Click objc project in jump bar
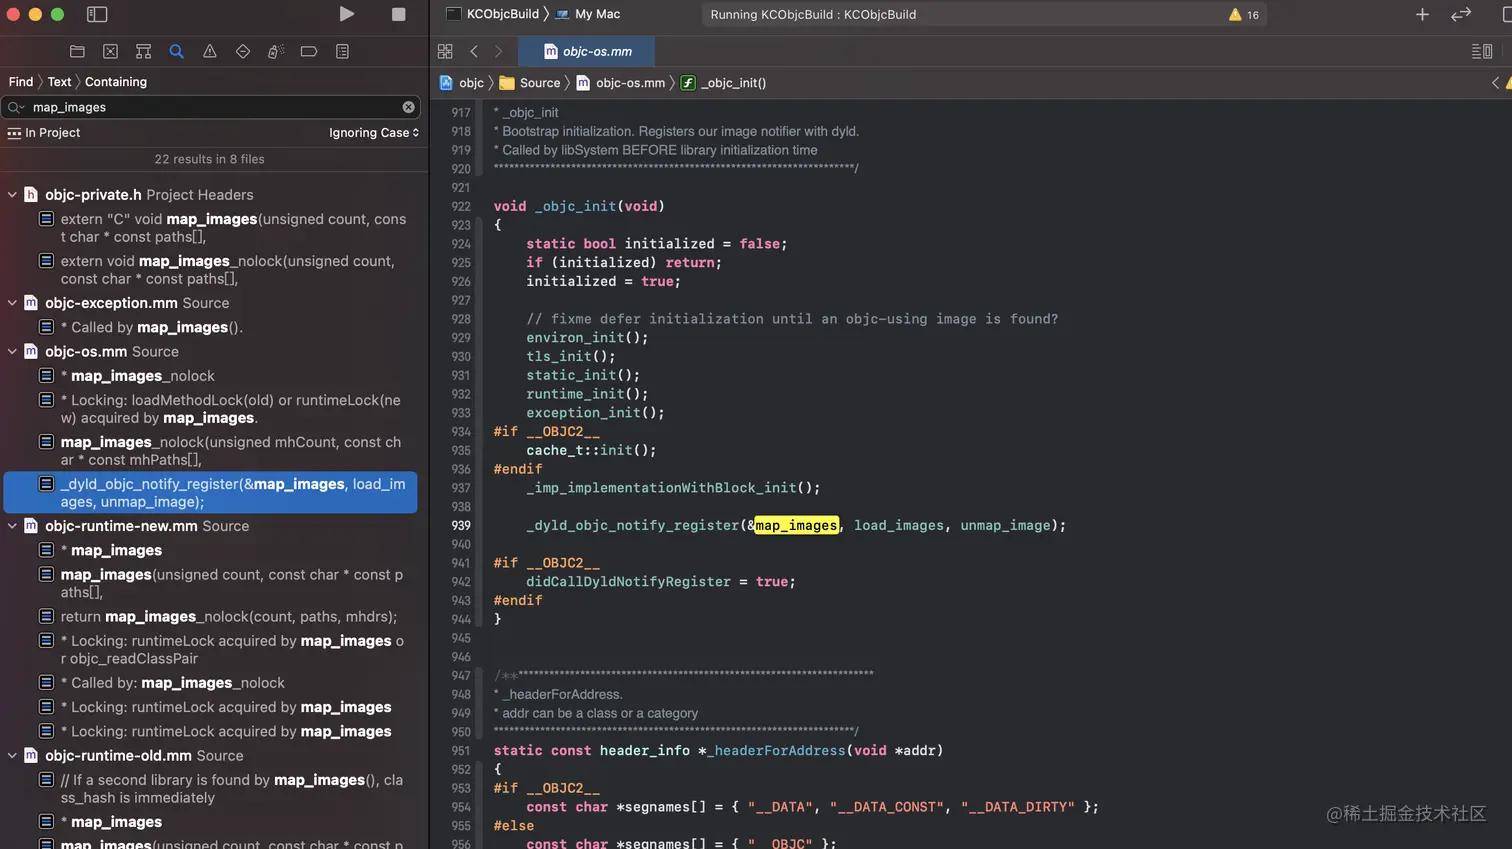This screenshot has height=849, width=1512. [462, 83]
